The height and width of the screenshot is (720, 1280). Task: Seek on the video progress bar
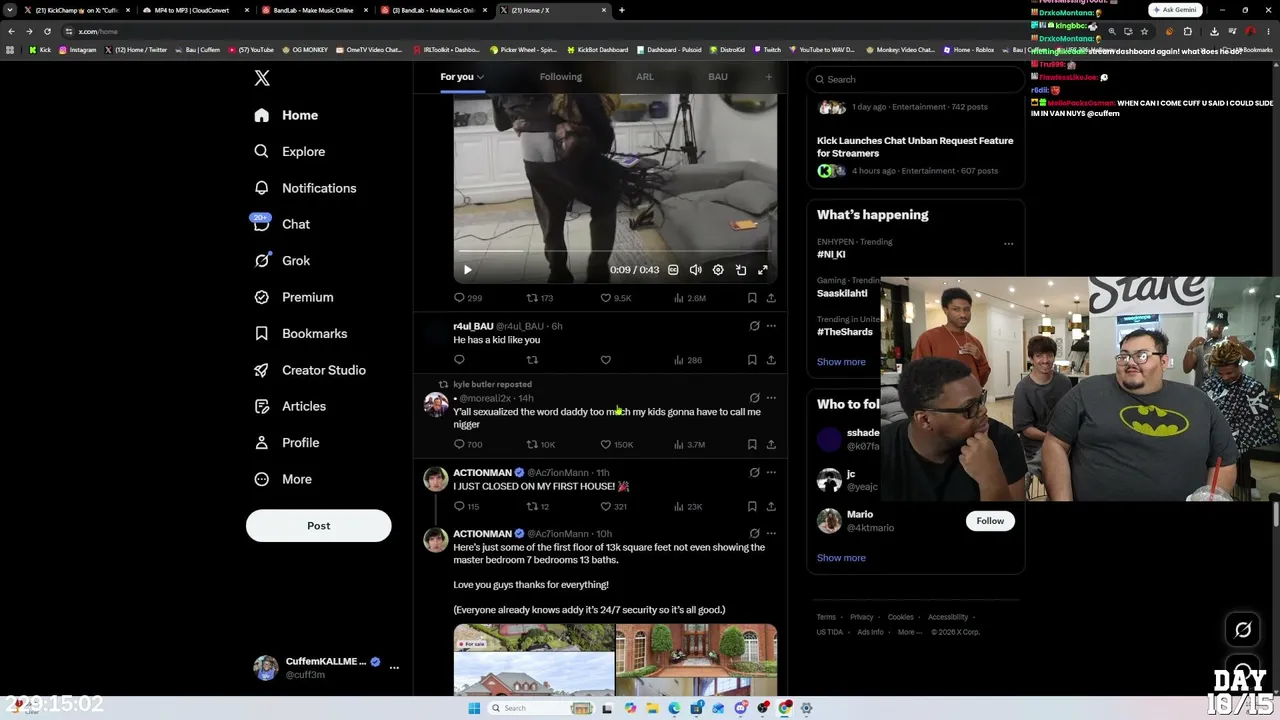615,252
